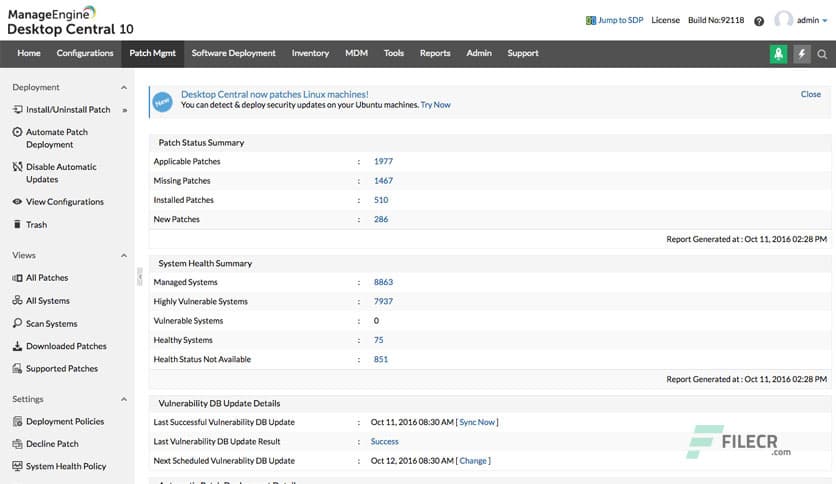This screenshot has width=836, height=484.
Task: Collapse the Settings sidebar section
Action: click(x=124, y=399)
